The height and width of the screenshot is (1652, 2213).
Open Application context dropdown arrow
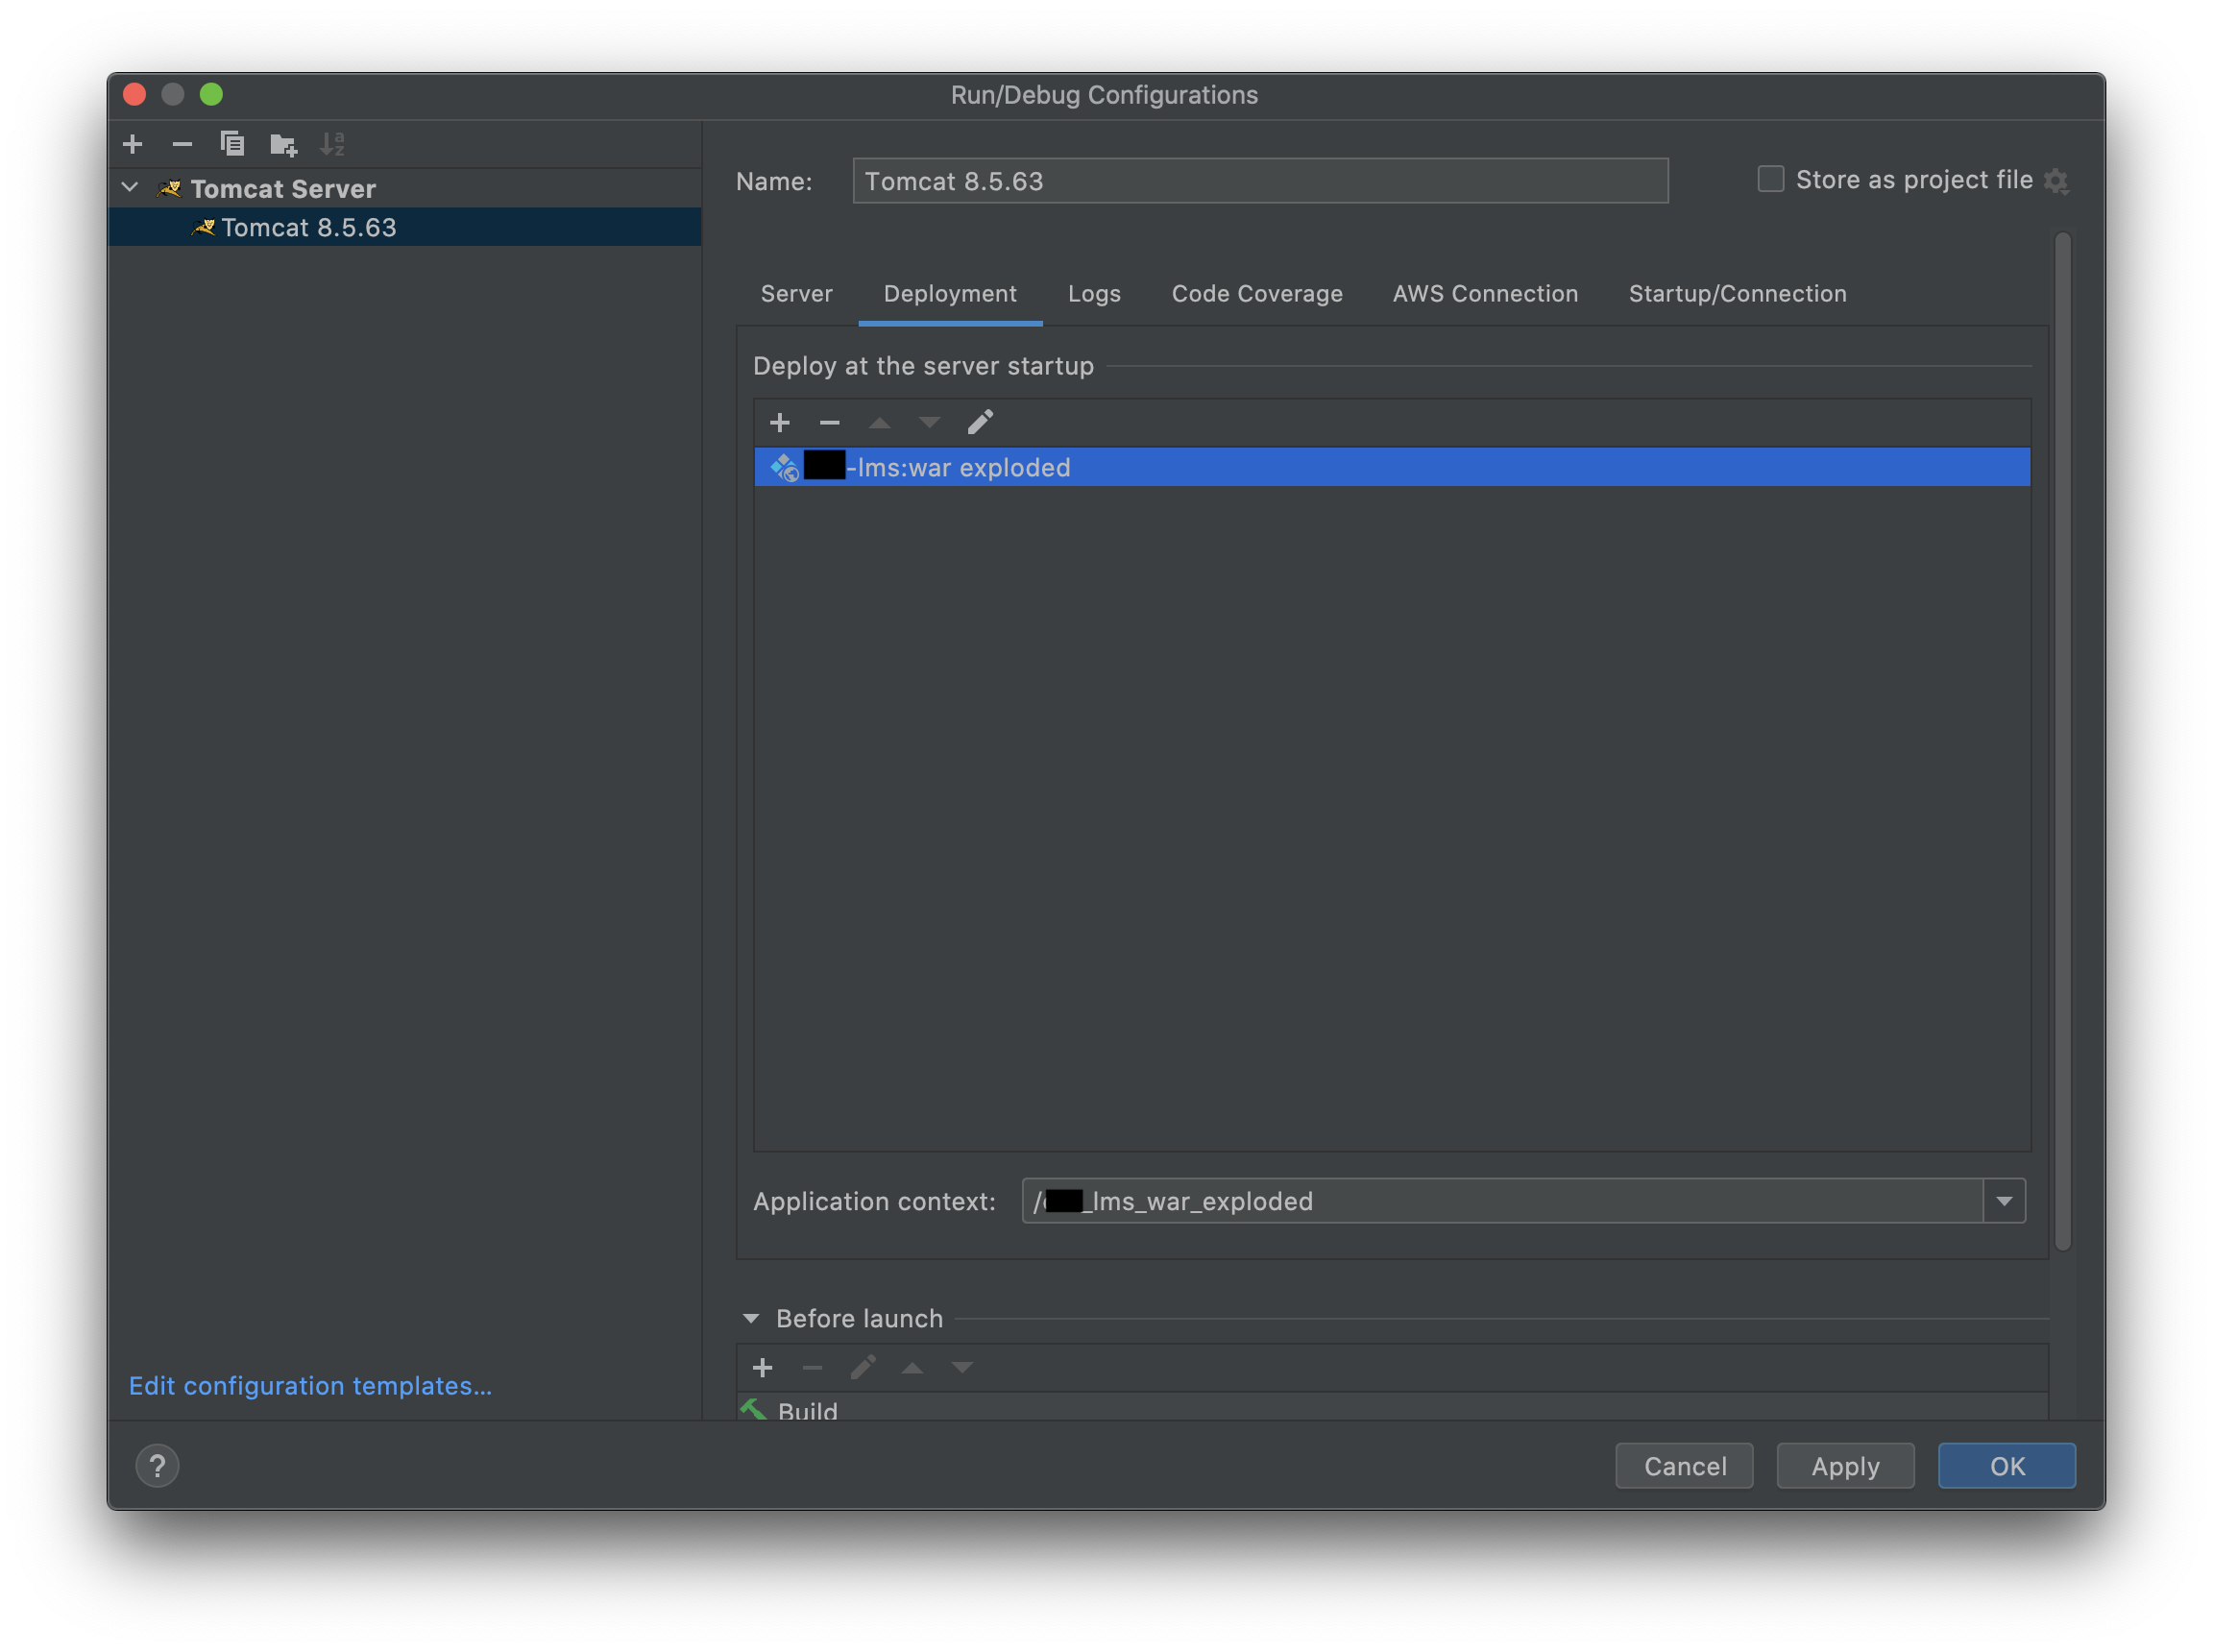click(x=2004, y=1201)
